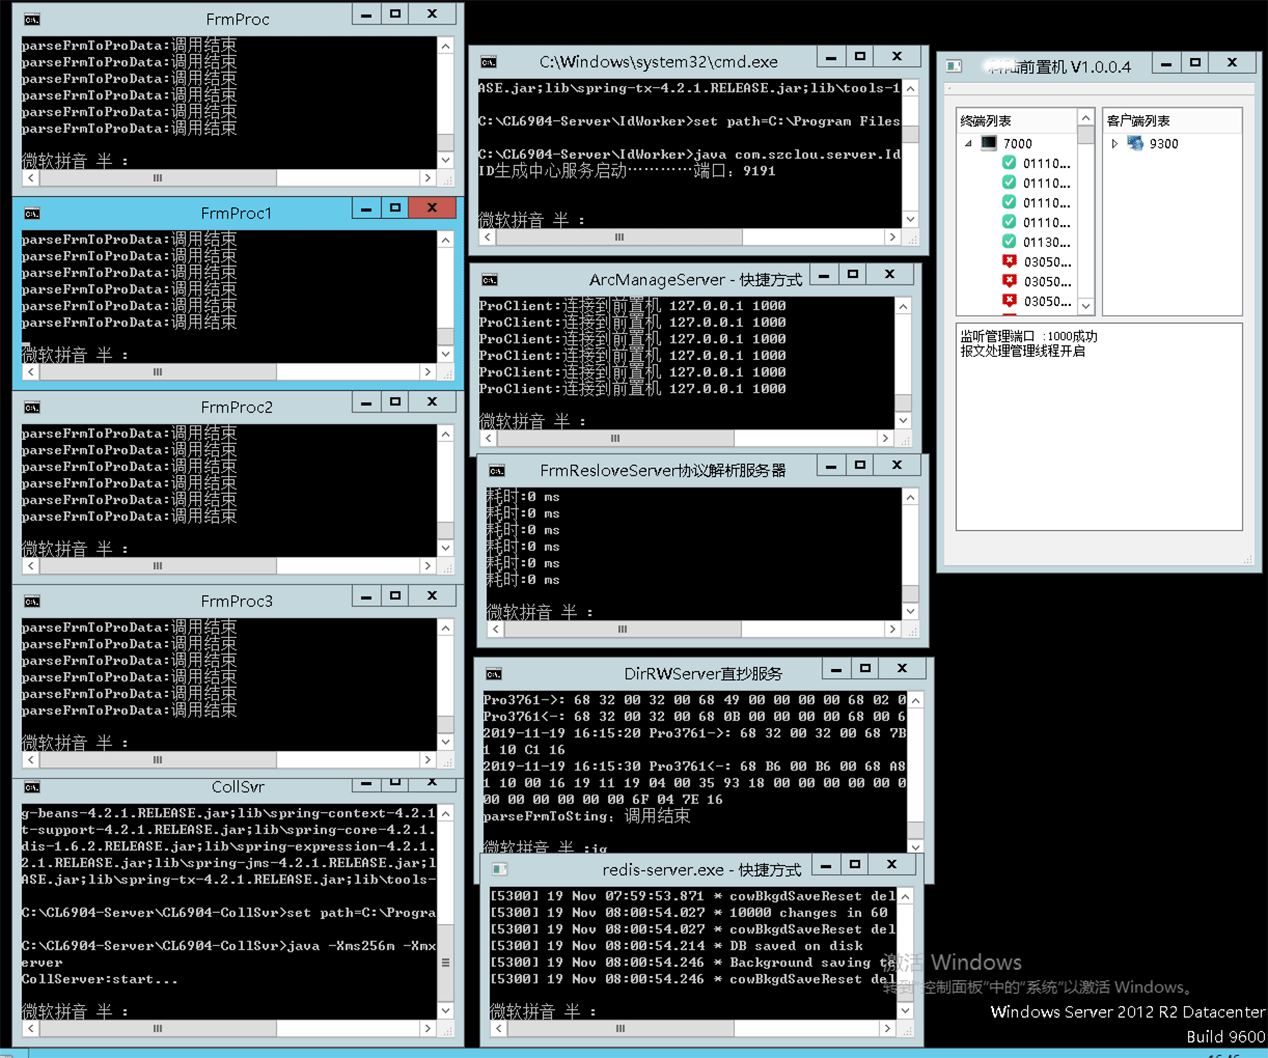The image size is (1268, 1058).
Task: Click the DirRWServer window console icon
Action: 494,674
